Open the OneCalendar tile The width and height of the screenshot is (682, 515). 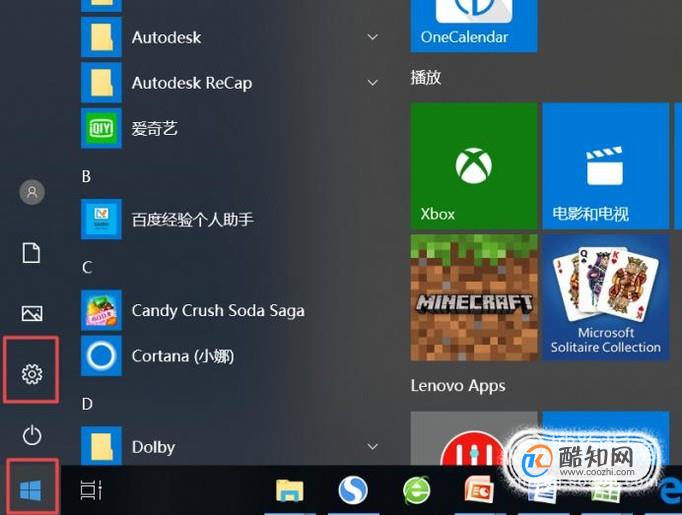pos(474,25)
